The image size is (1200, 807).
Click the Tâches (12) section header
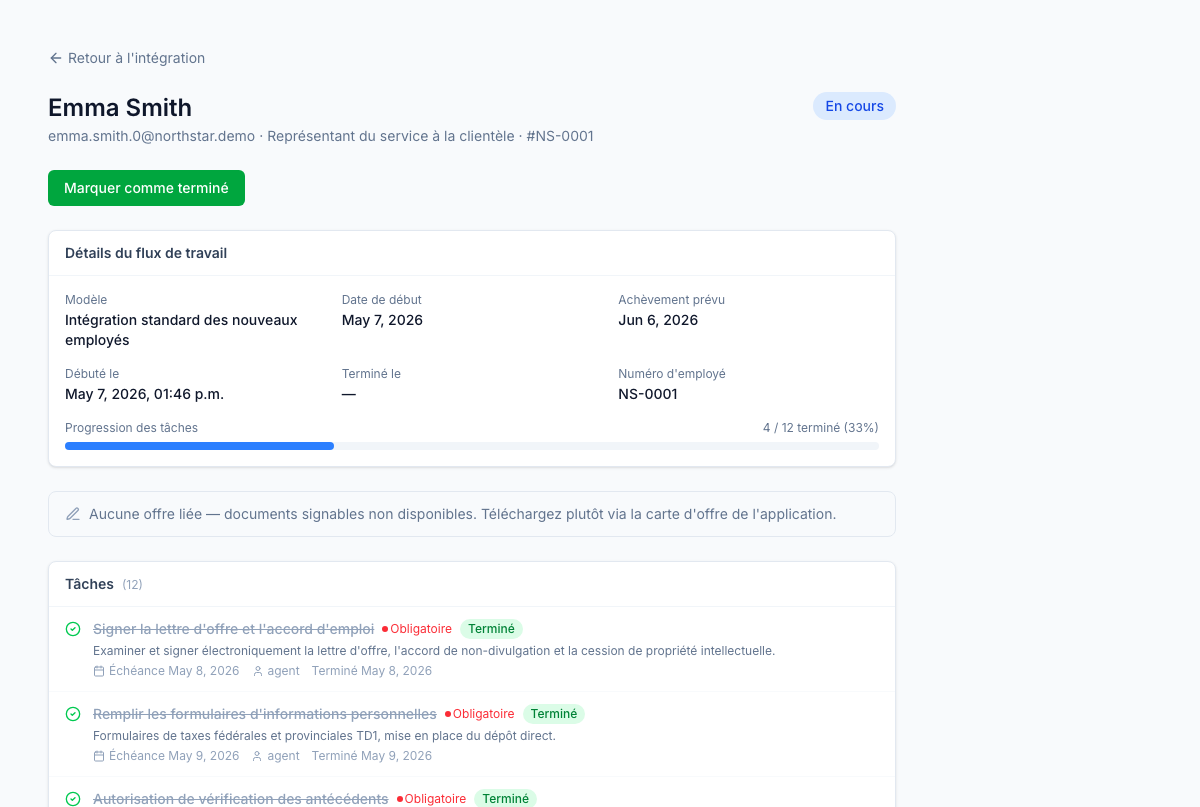(104, 584)
